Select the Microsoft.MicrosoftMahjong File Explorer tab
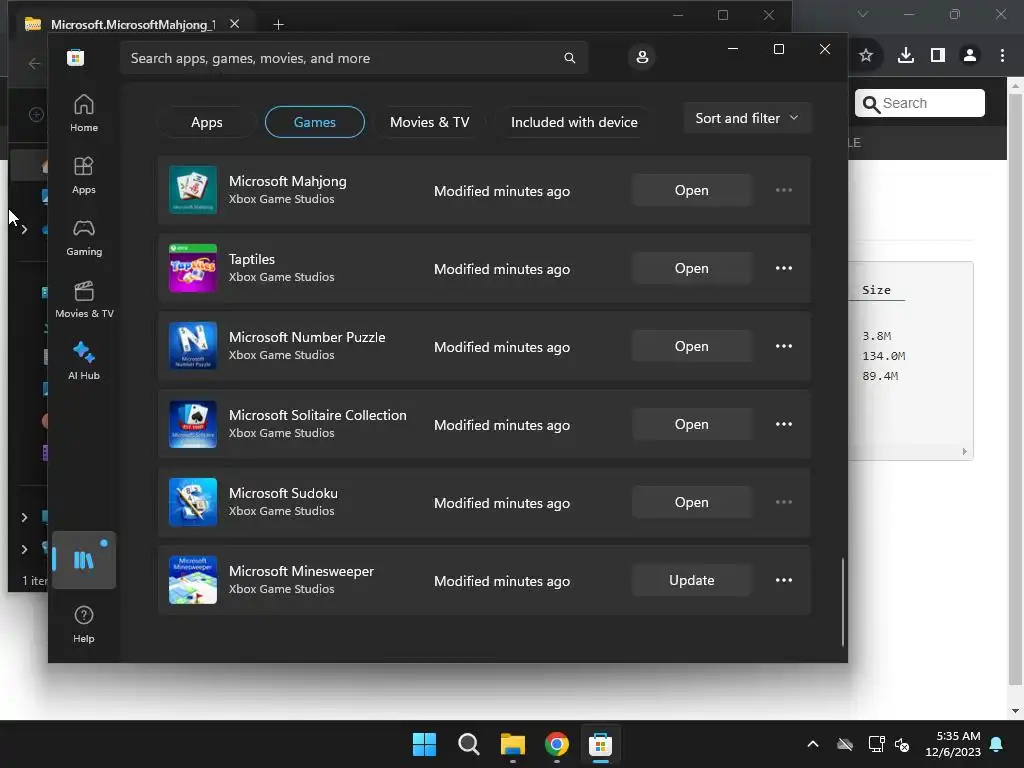Image resolution: width=1024 pixels, height=768 pixels. coord(133,24)
